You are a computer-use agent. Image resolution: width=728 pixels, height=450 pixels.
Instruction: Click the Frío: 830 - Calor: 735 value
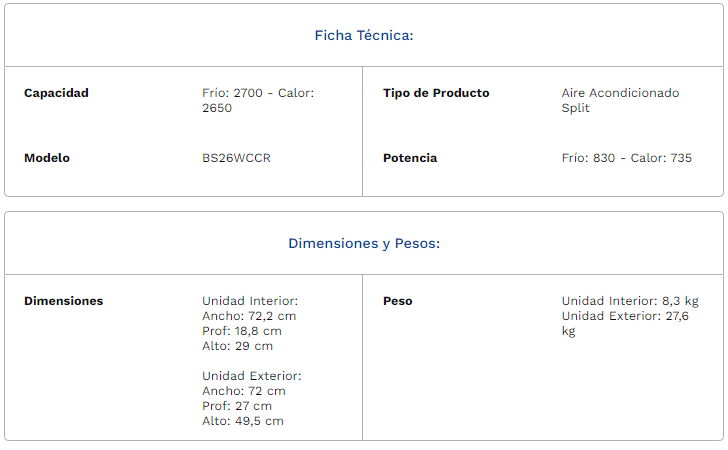click(627, 158)
